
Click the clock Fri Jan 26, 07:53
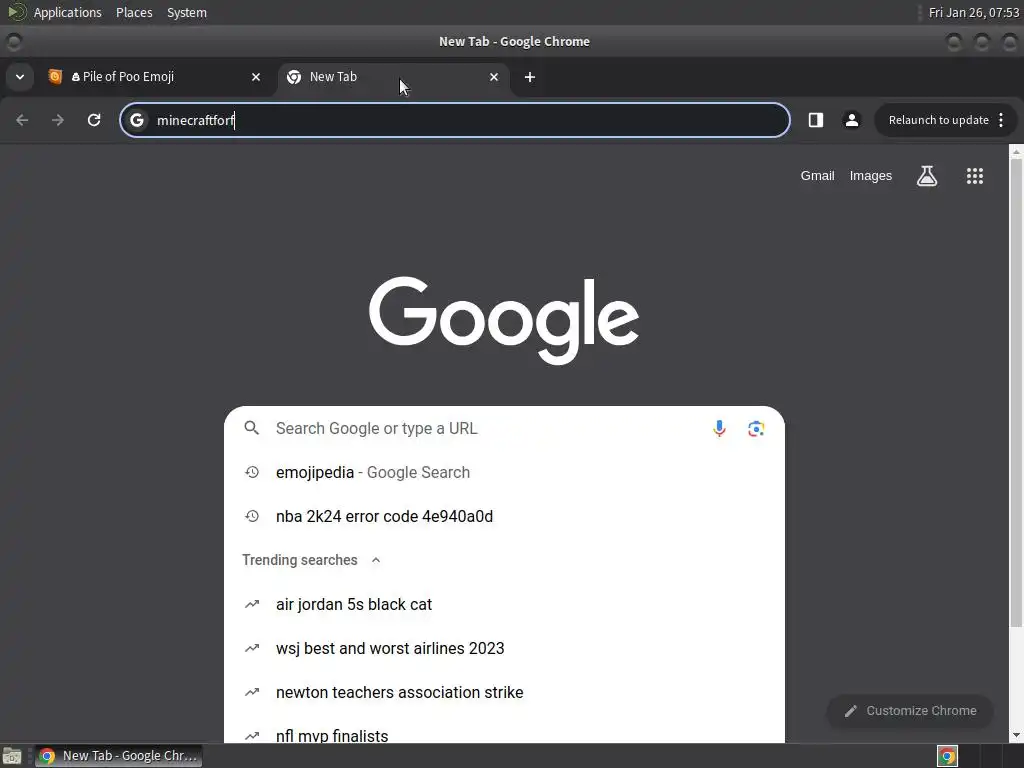tap(973, 12)
